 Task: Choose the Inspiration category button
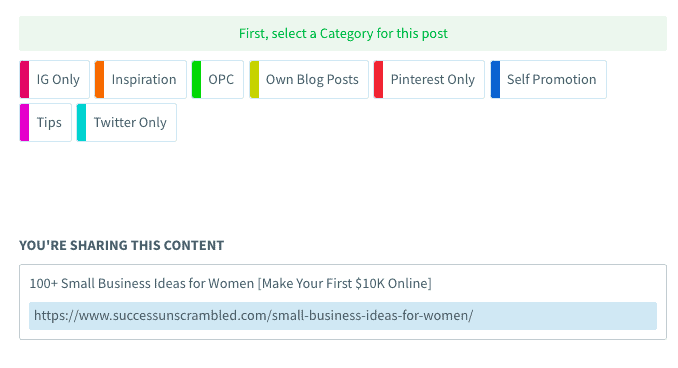click(x=141, y=80)
